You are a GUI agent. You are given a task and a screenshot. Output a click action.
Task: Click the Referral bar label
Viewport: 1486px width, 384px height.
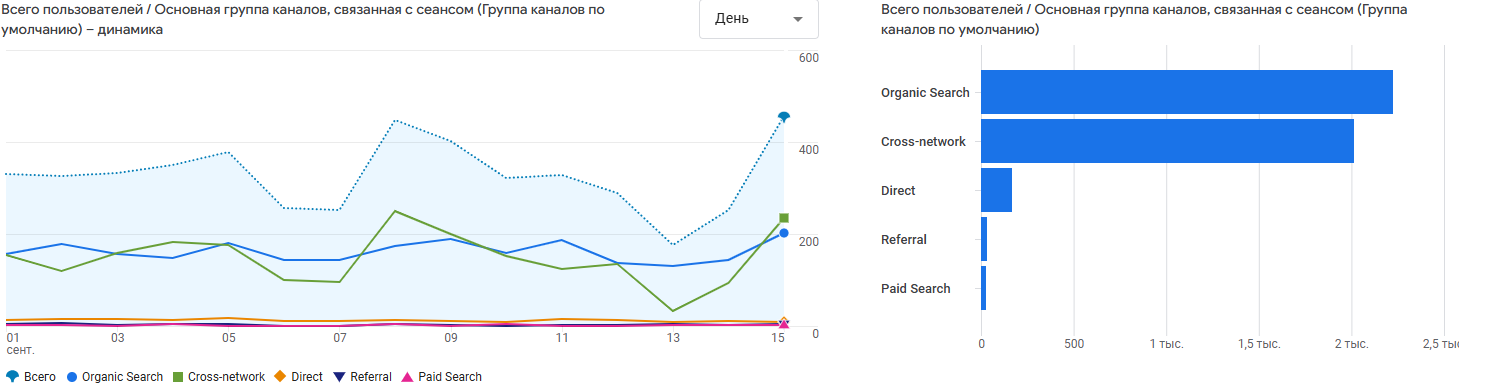tap(903, 240)
